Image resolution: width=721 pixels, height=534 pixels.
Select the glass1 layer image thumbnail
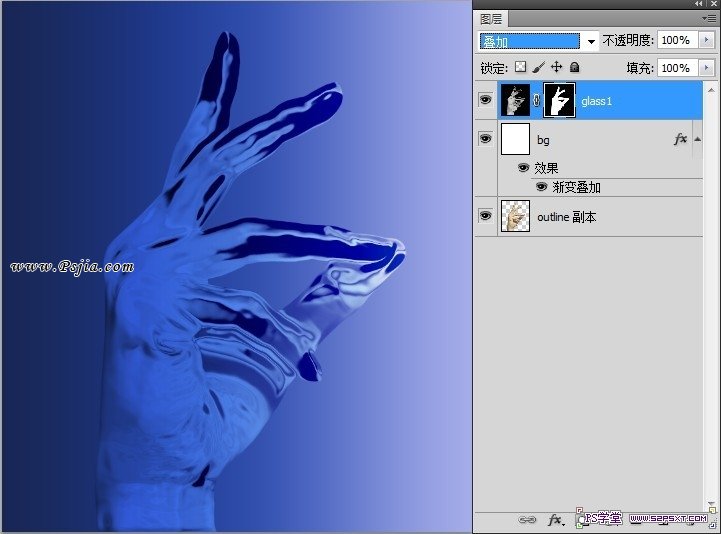[515, 100]
